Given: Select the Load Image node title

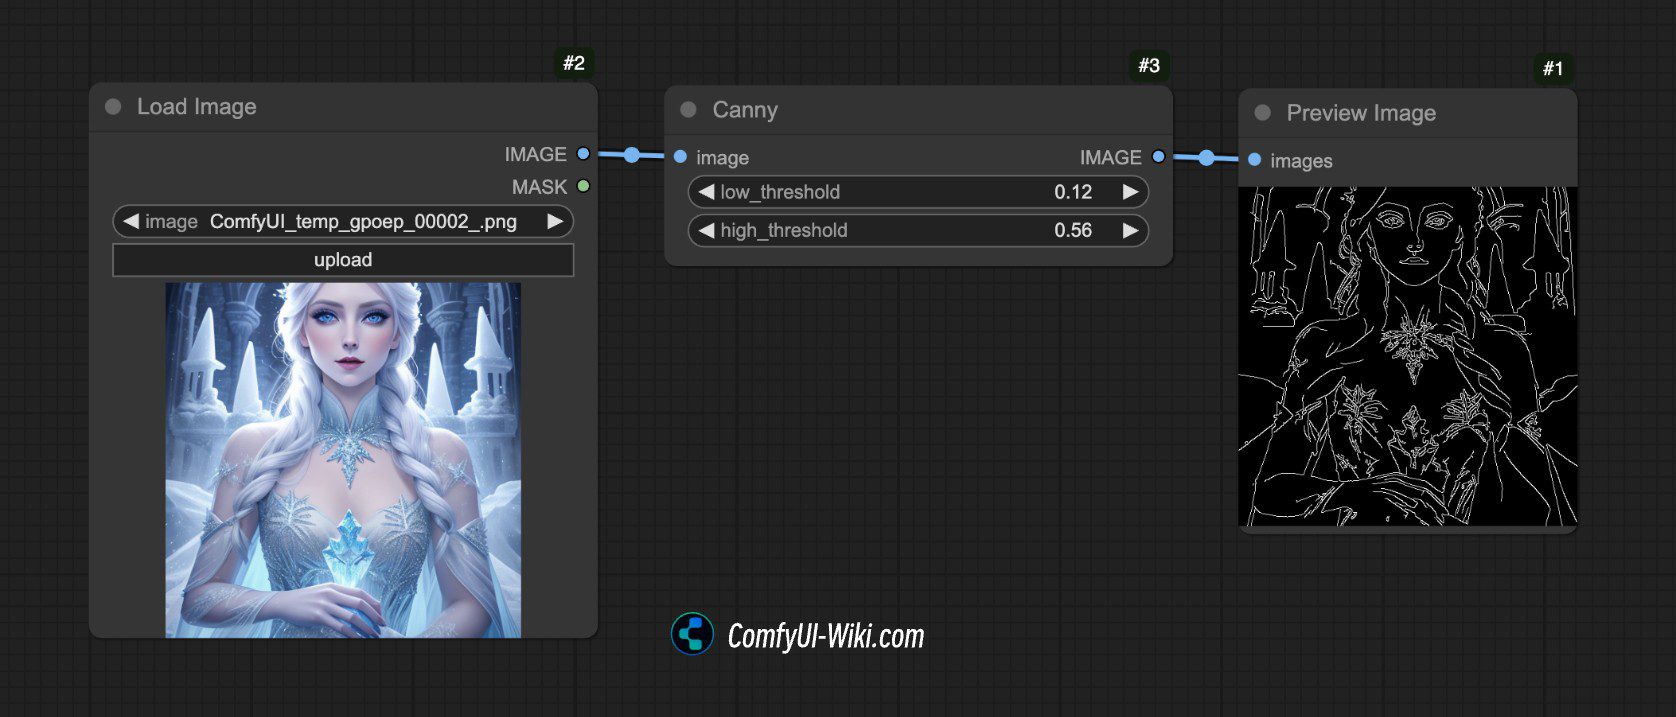Looking at the screenshot, I should click(x=197, y=107).
